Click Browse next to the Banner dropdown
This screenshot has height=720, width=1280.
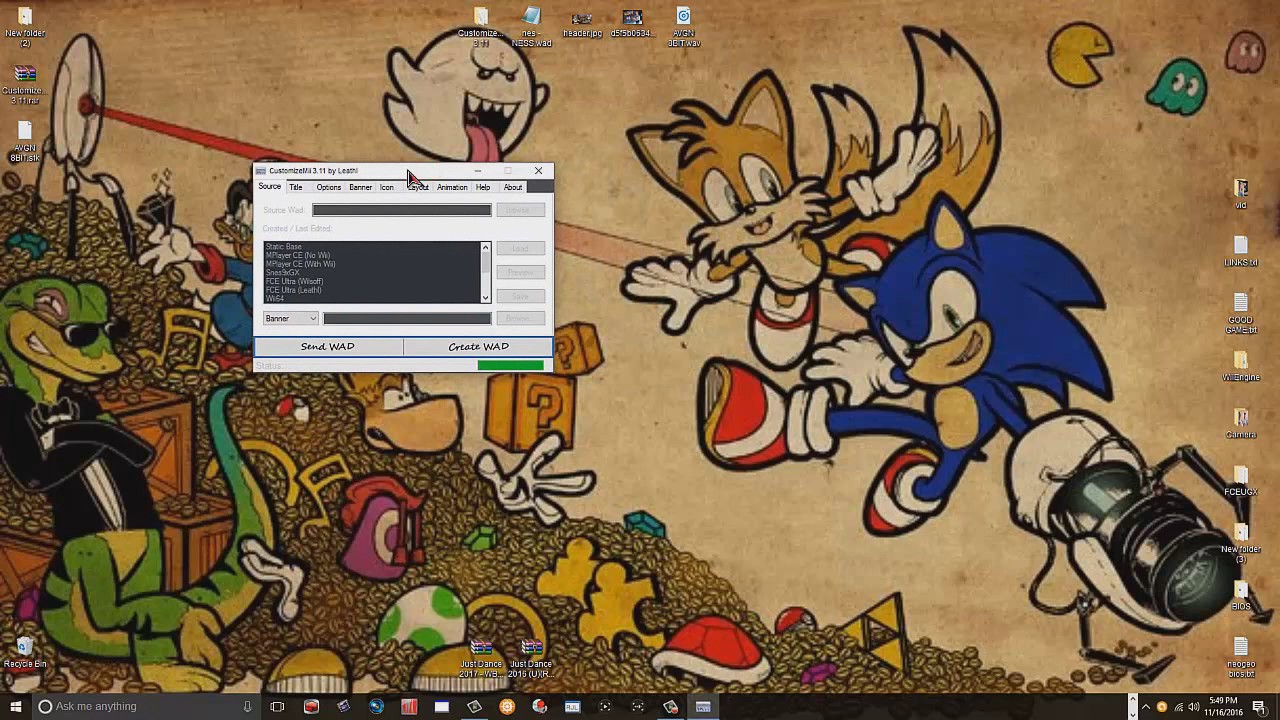[520, 318]
